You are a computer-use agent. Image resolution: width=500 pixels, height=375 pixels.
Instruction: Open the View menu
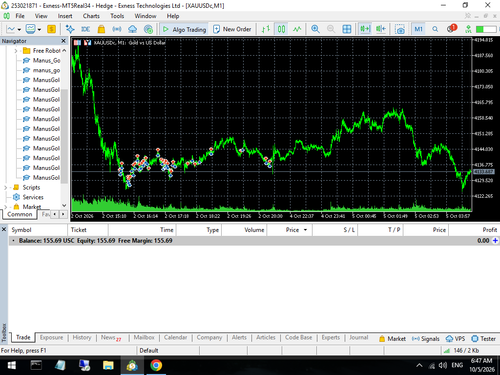pyautogui.click(x=41, y=16)
